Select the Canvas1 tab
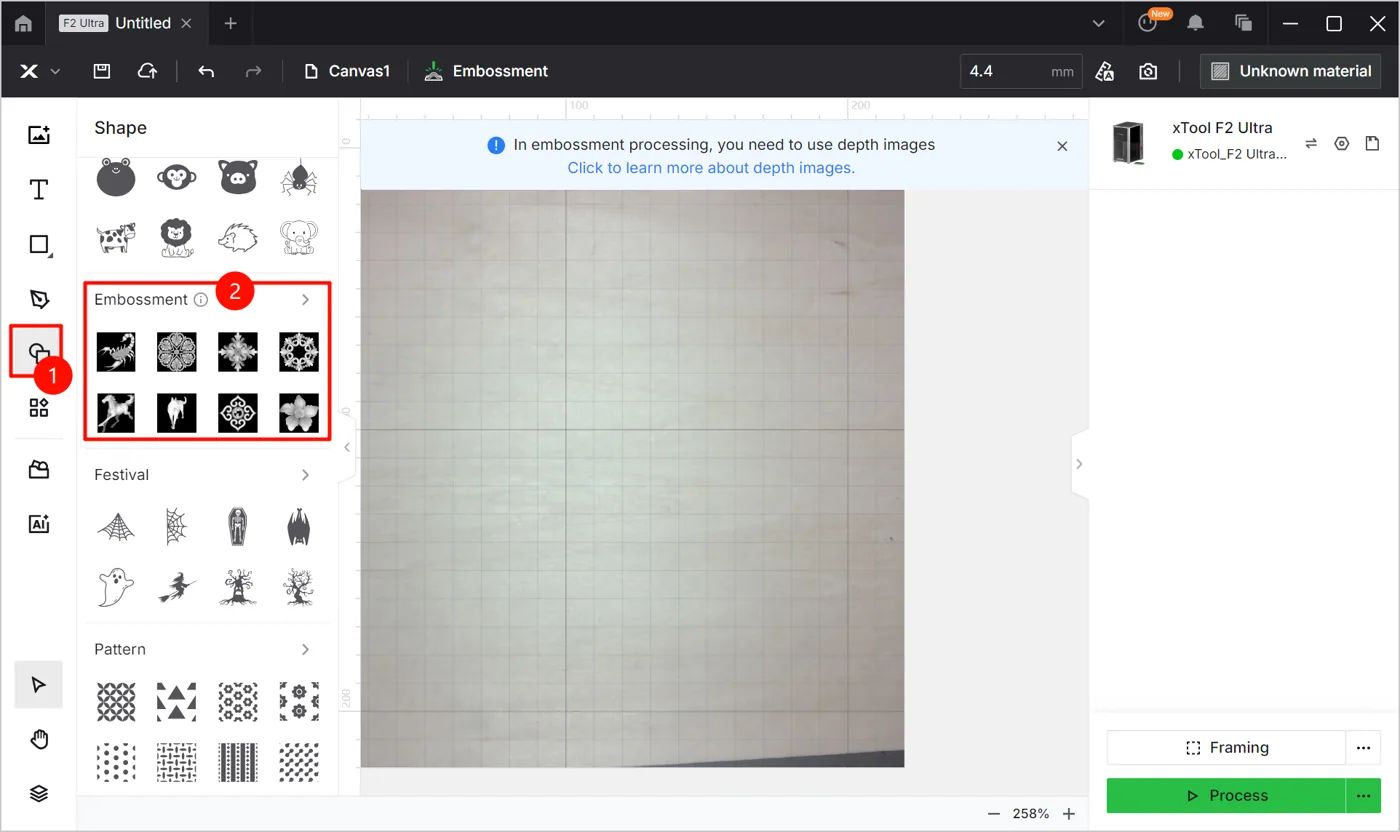The image size is (1400, 832). [347, 71]
